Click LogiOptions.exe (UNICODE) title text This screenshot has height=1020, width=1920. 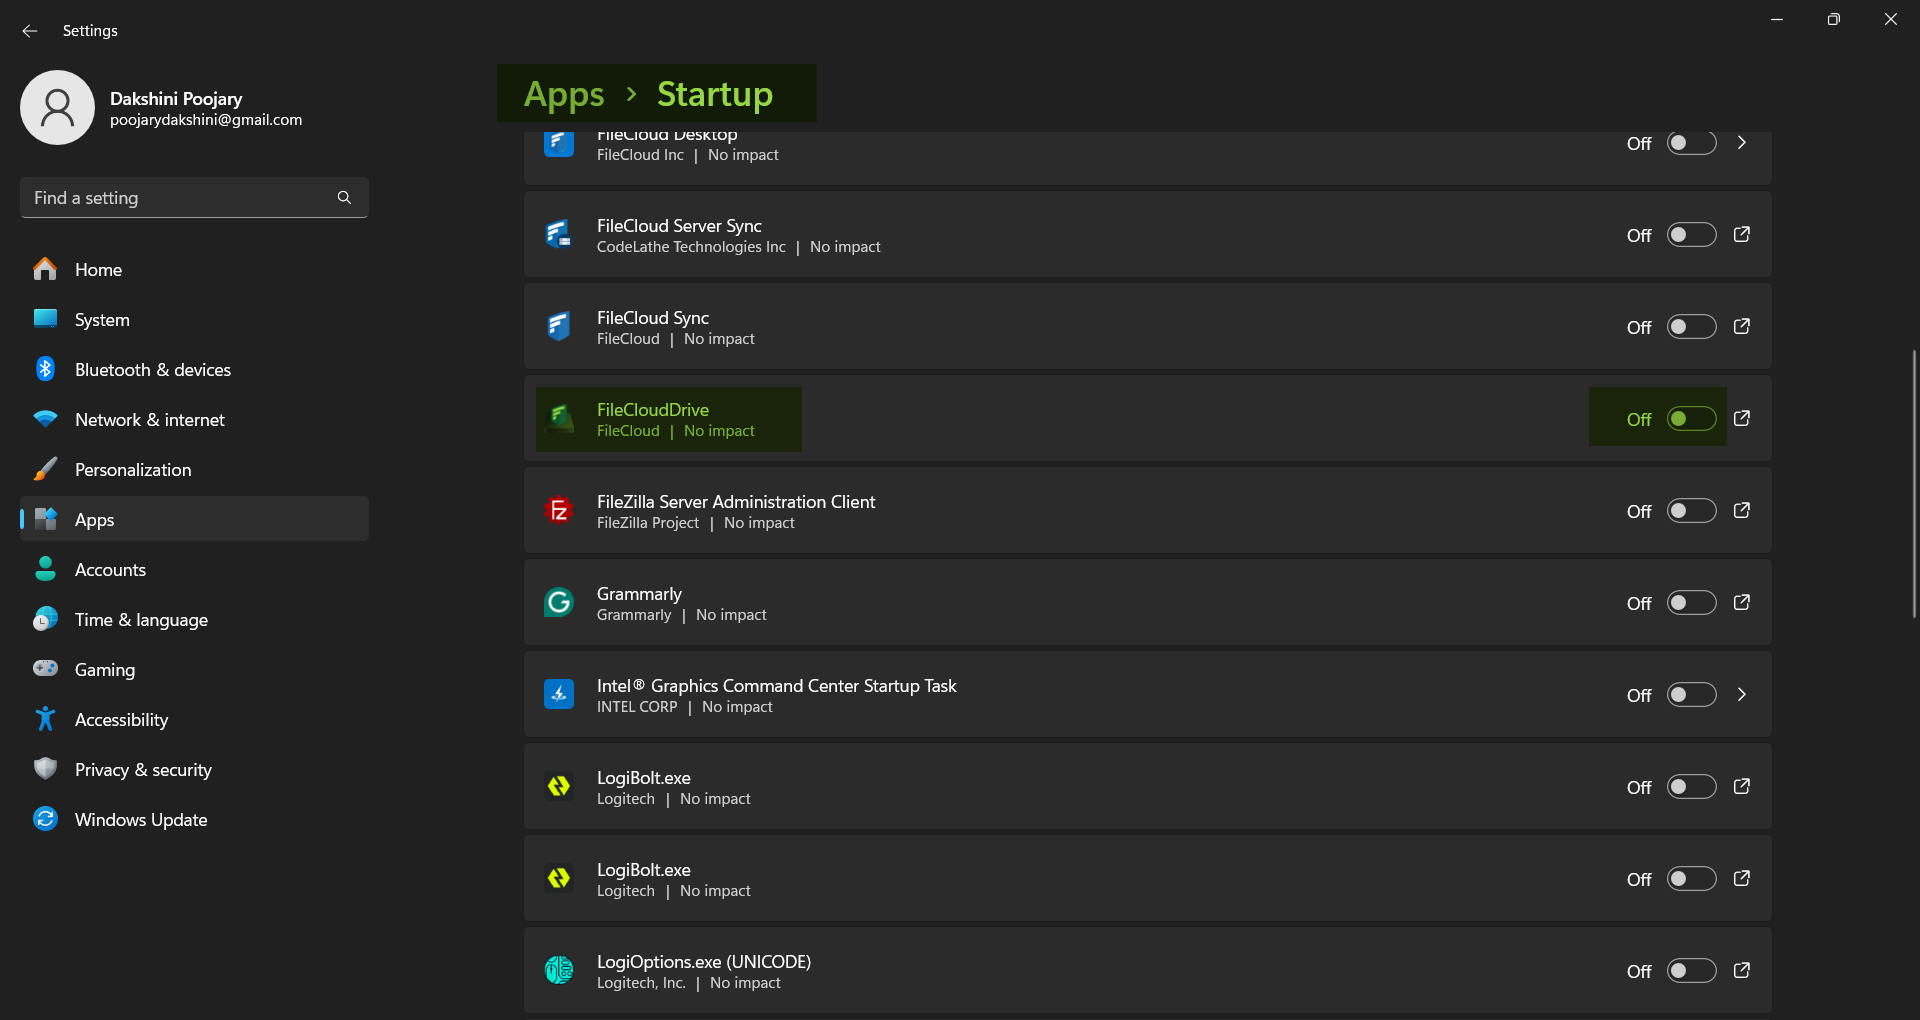point(704,961)
